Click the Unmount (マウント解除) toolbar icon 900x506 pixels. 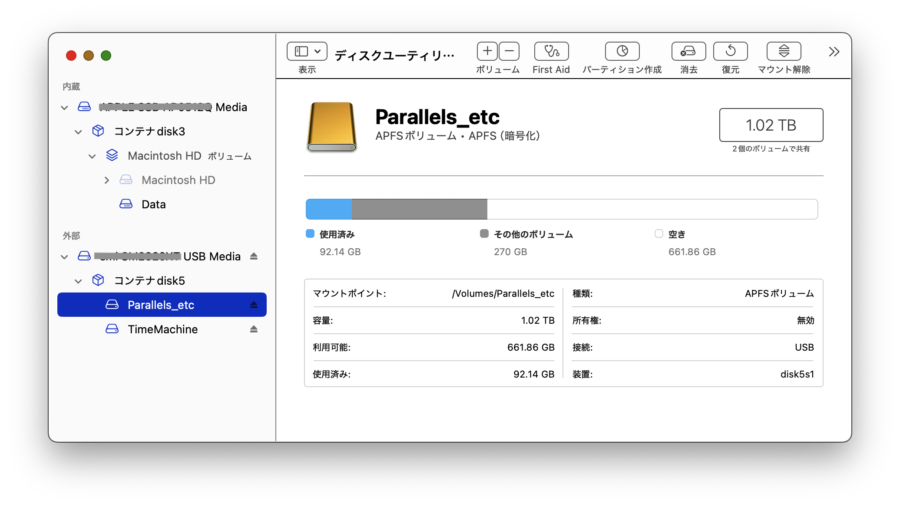[x=784, y=51]
